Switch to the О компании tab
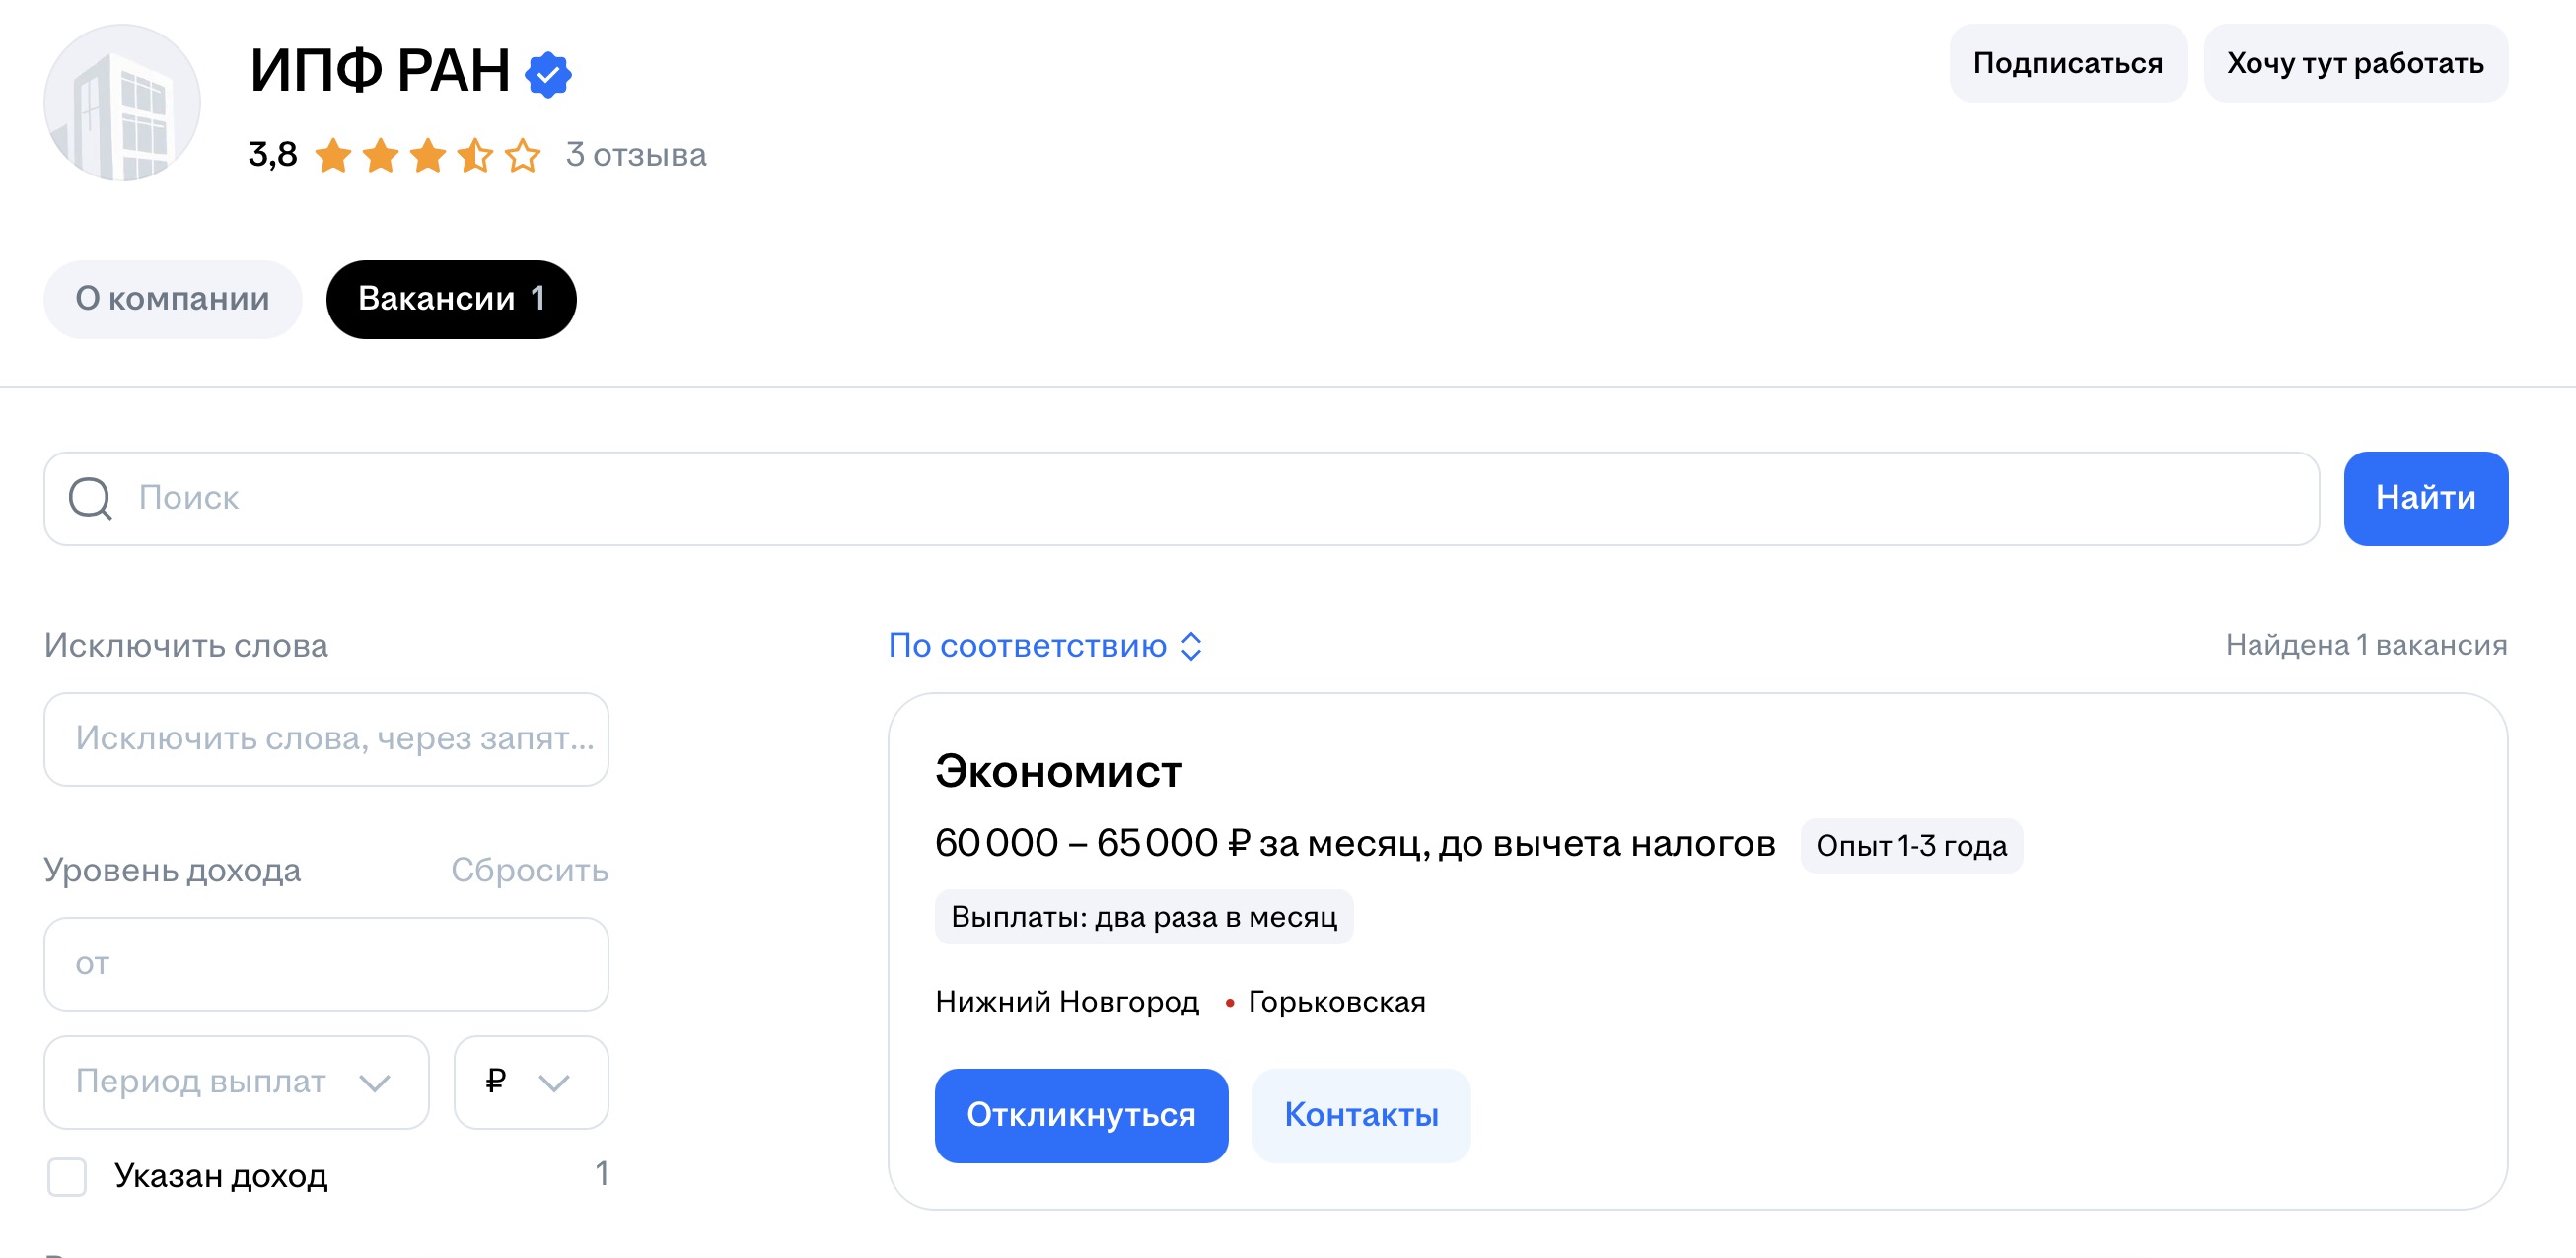The image size is (2576, 1258). click(x=172, y=299)
